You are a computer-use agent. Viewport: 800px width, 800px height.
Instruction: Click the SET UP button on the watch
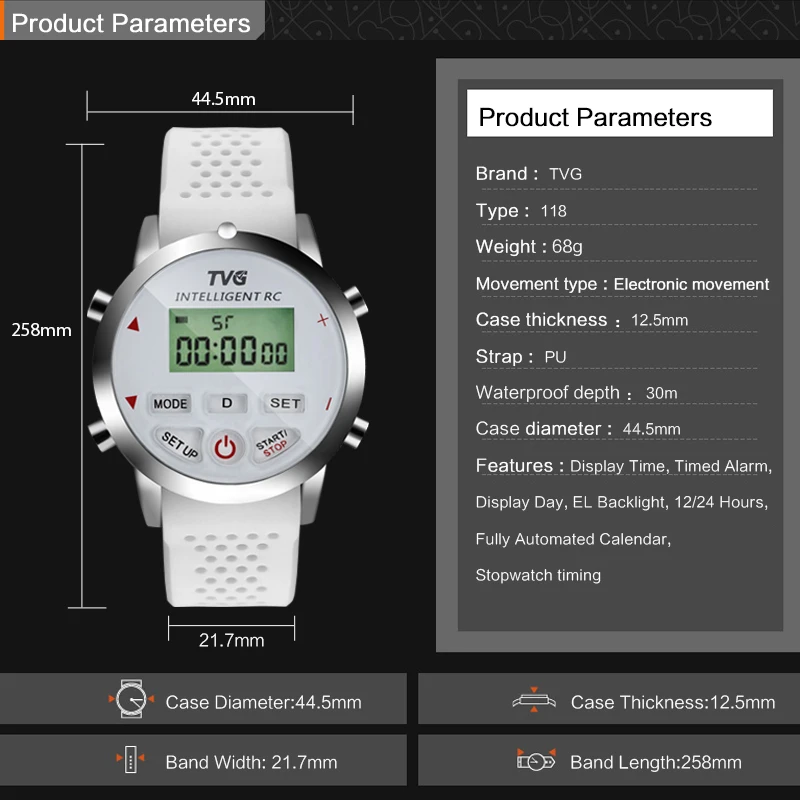179,444
